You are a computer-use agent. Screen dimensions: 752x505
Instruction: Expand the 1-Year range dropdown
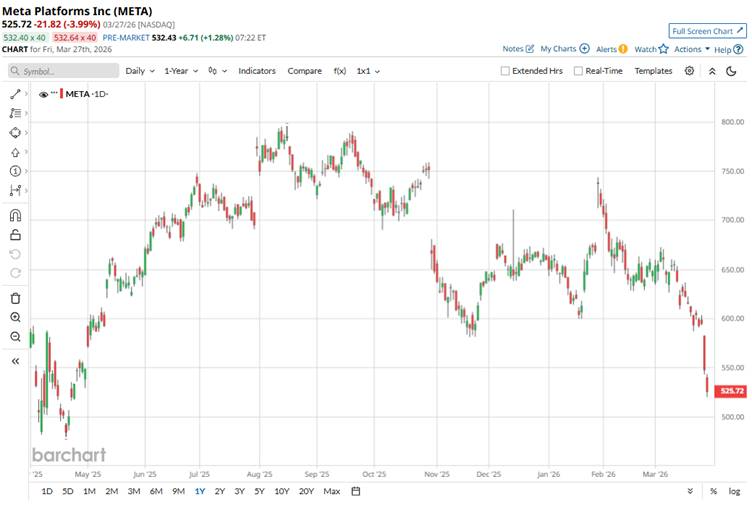tap(181, 71)
